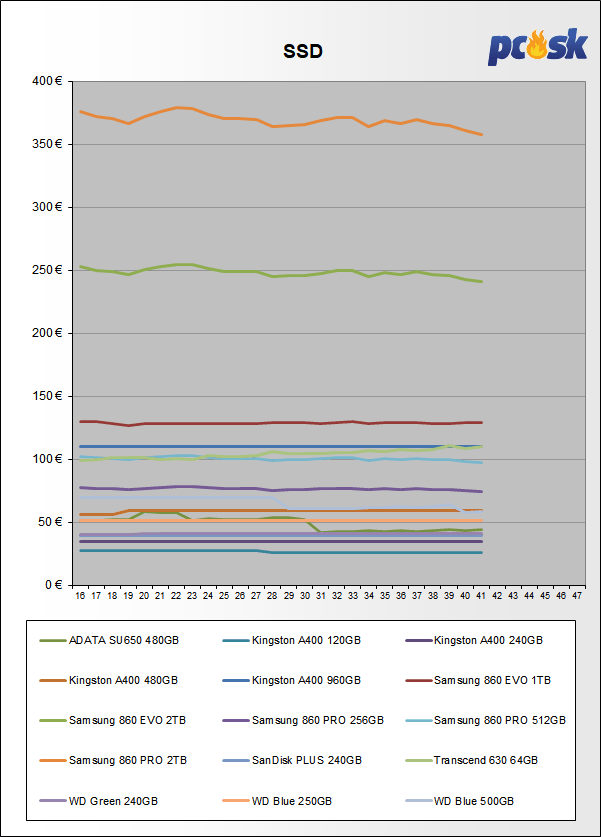This screenshot has width=601, height=837.
Task: Click week 22 on the x-axis
Action: click(176, 596)
